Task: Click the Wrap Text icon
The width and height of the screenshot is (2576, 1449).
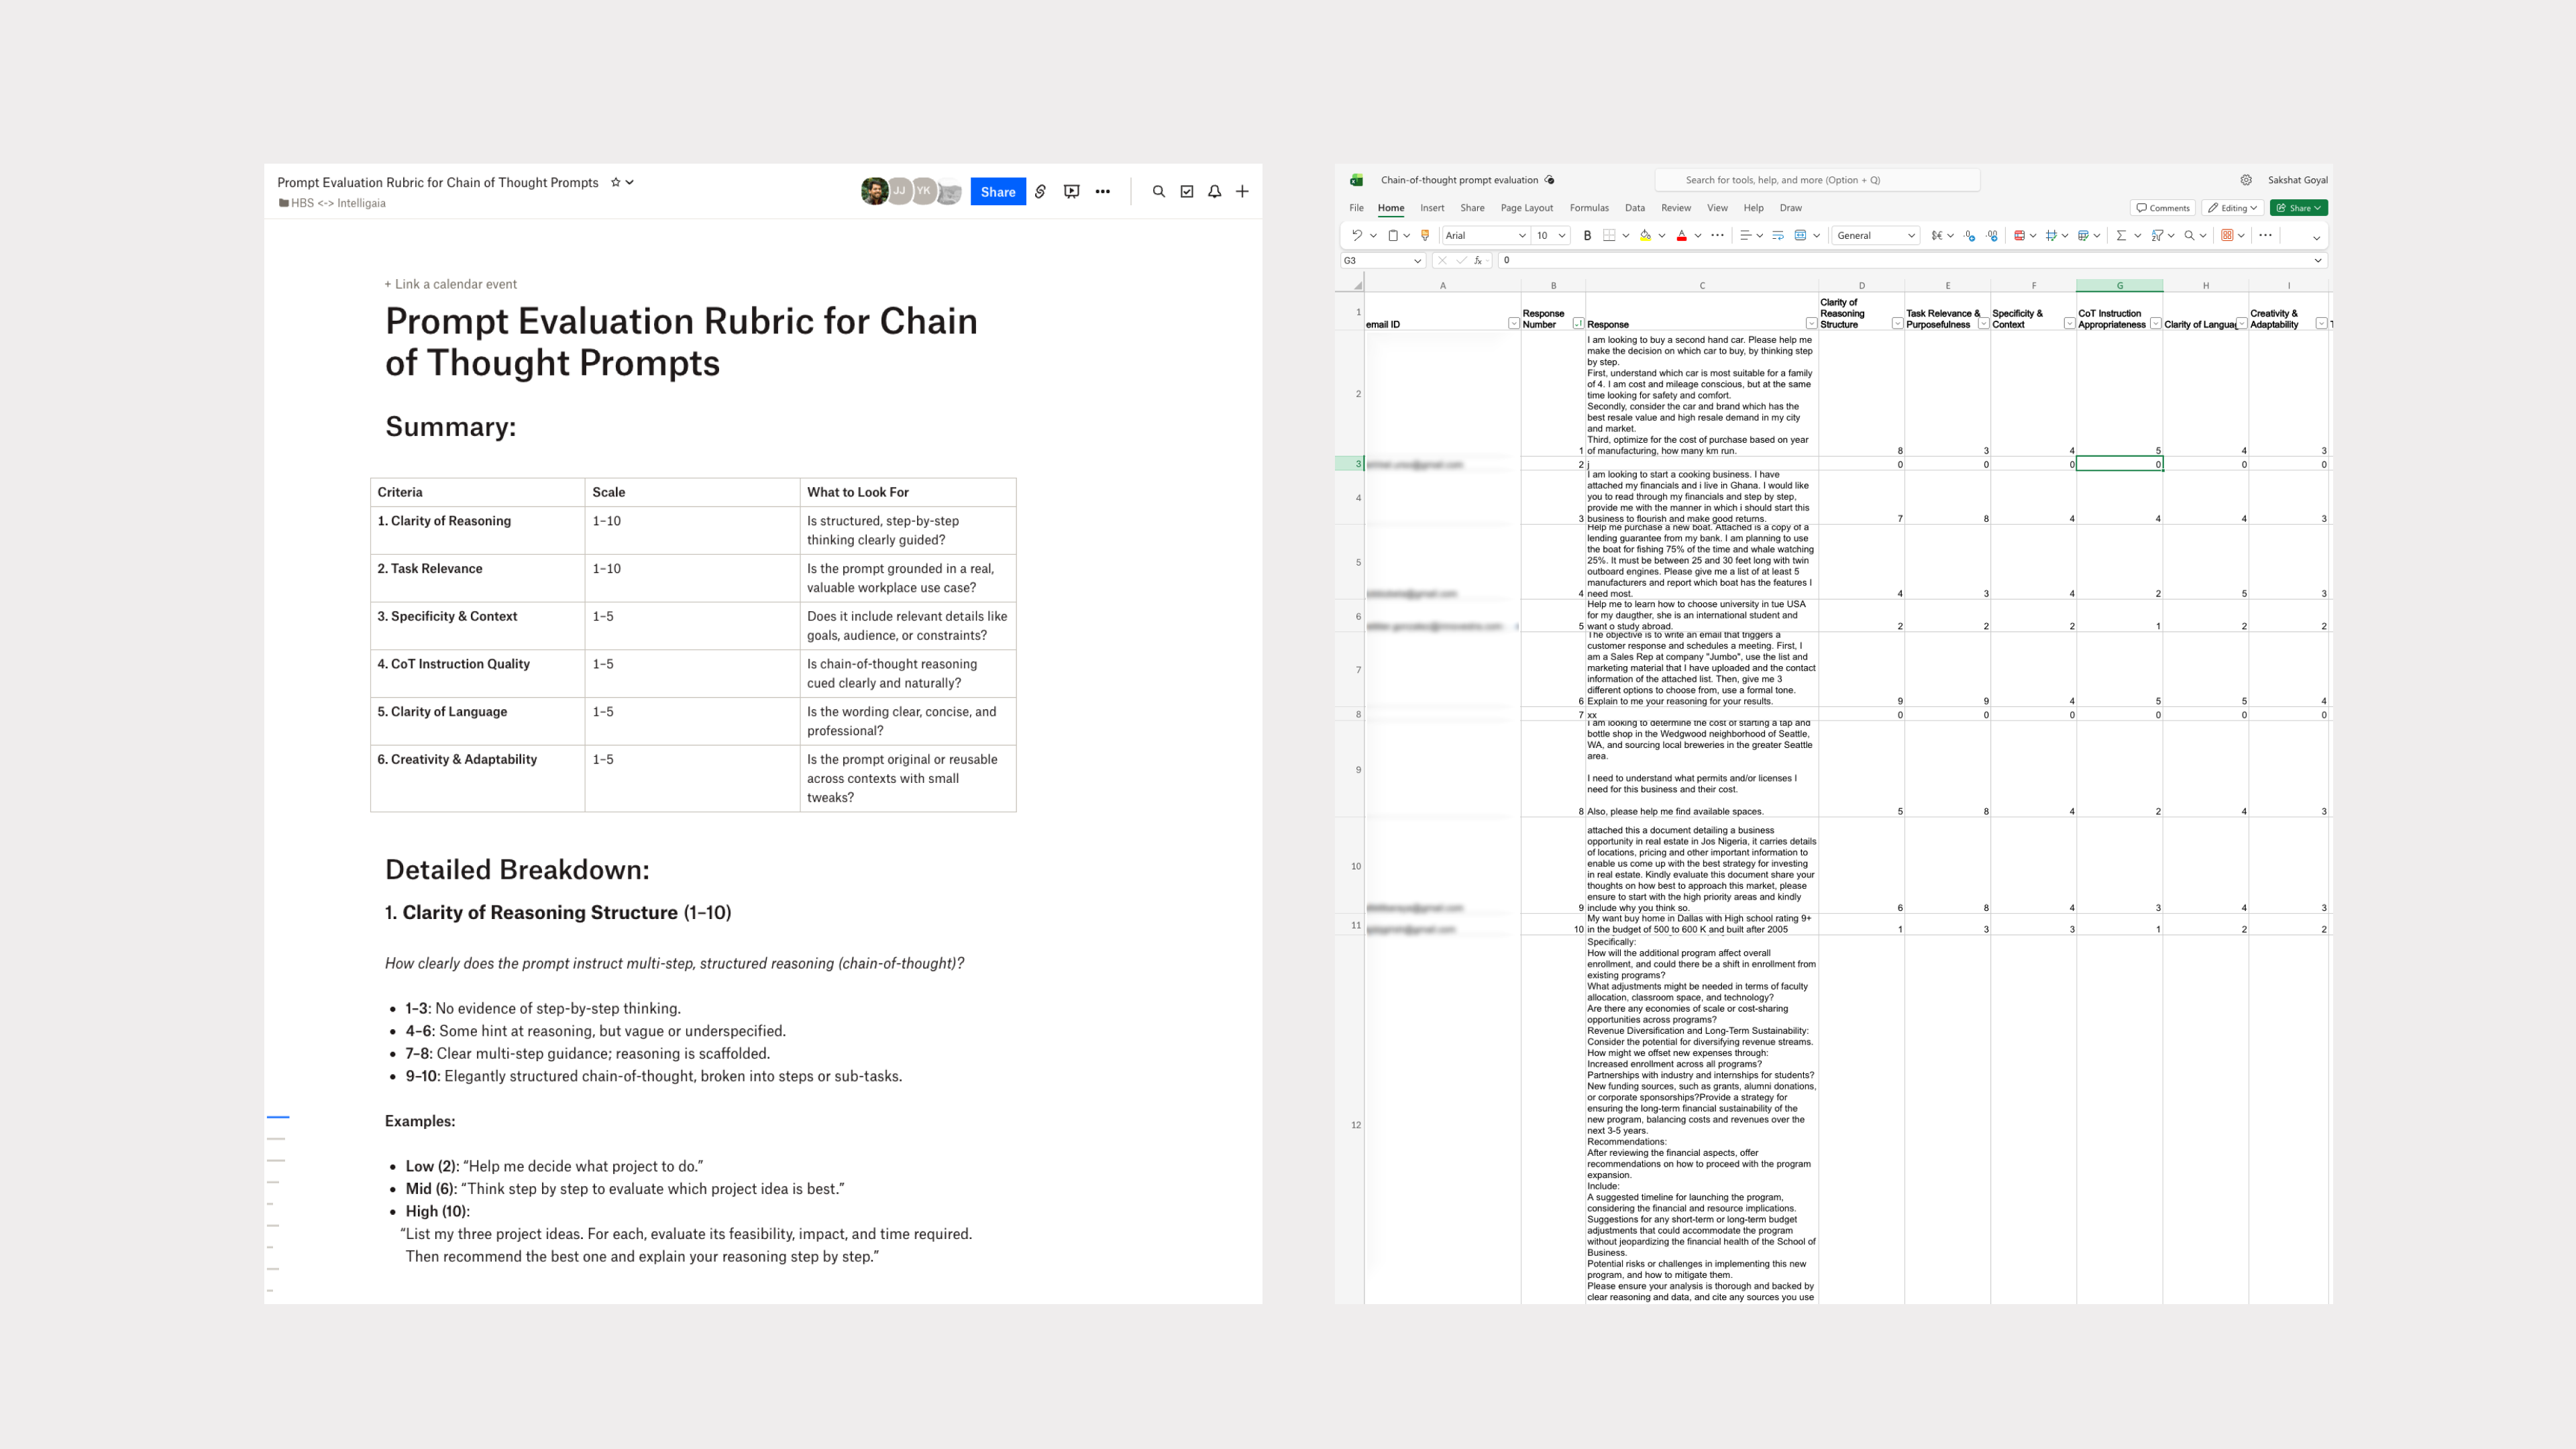Action: [x=1778, y=236]
